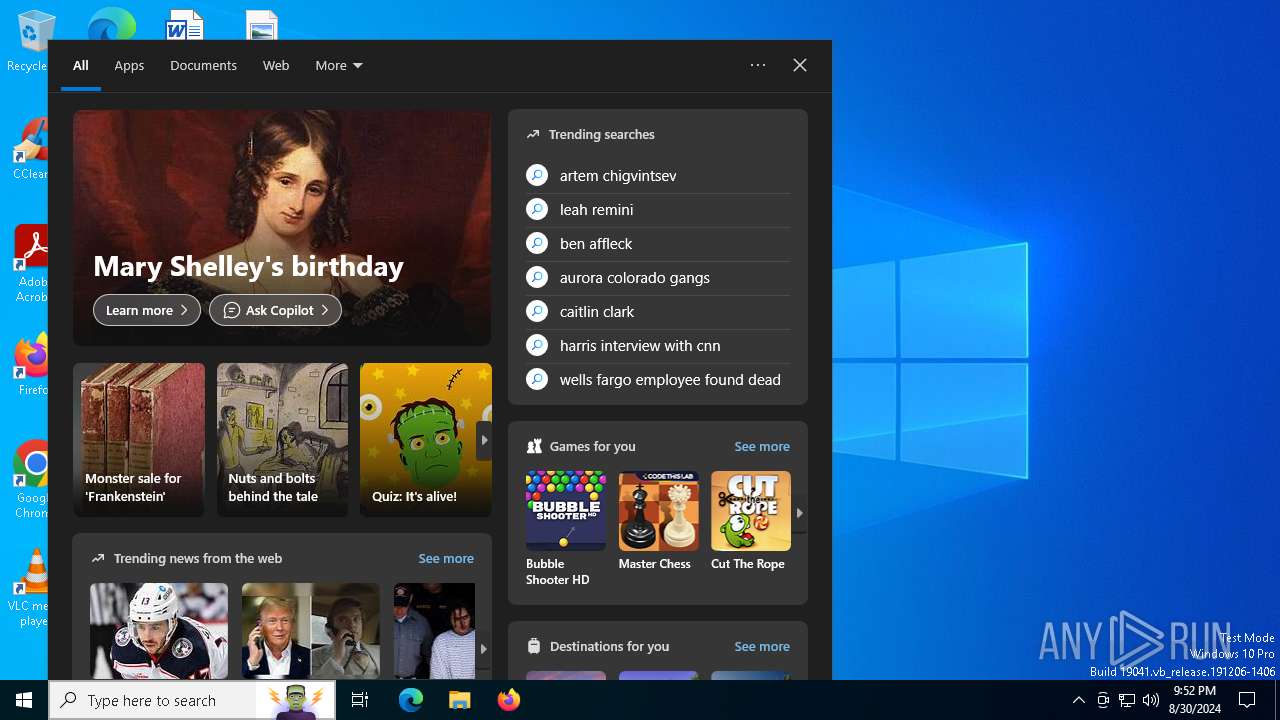1280x720 pixels.
Task: Click the Ask Copilot button
Action: tap(275, 310)
